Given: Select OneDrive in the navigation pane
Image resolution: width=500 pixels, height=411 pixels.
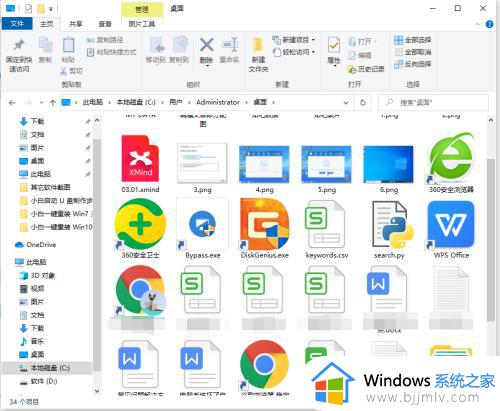Looking at the screenshot, I should pos(36,245).
